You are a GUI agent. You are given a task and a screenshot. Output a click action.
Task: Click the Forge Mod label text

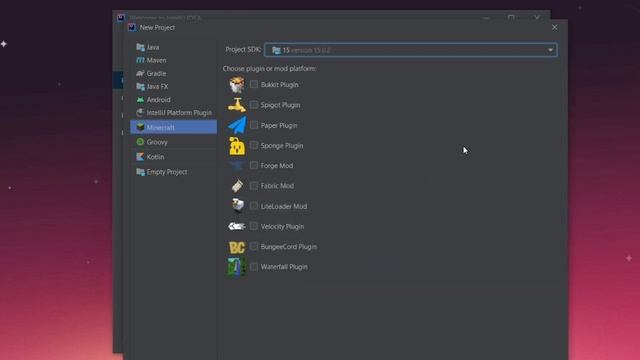coord(277,166)
